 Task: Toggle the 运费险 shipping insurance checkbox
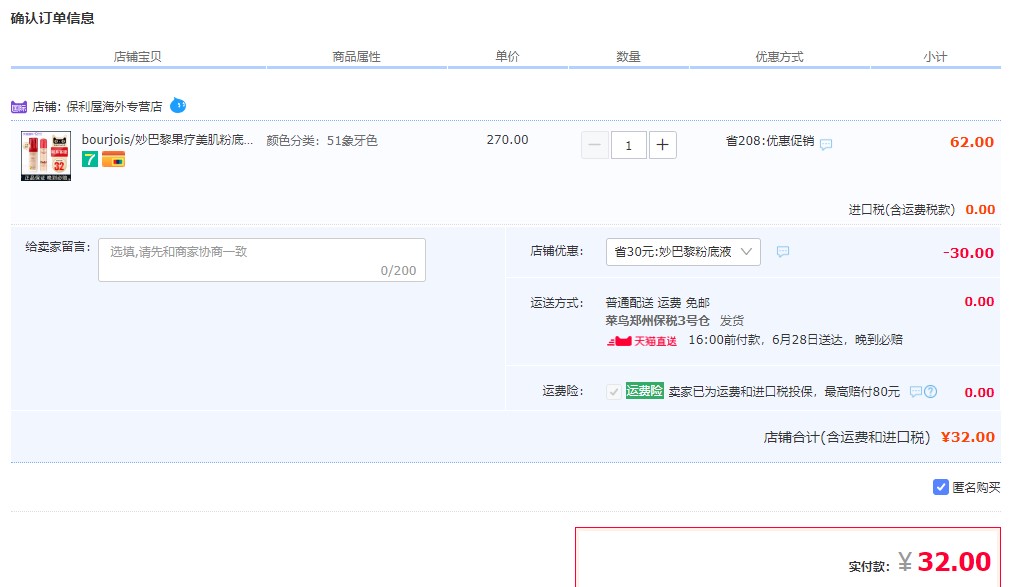(x=614, y=392)
